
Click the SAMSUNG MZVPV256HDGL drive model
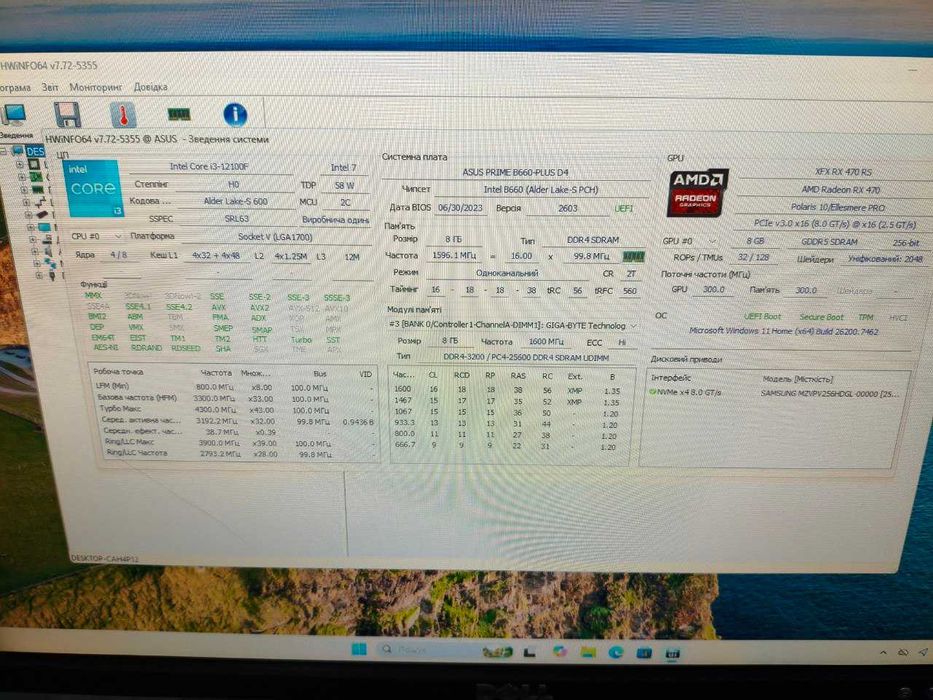pyautogui.click(x=830, y=394)
